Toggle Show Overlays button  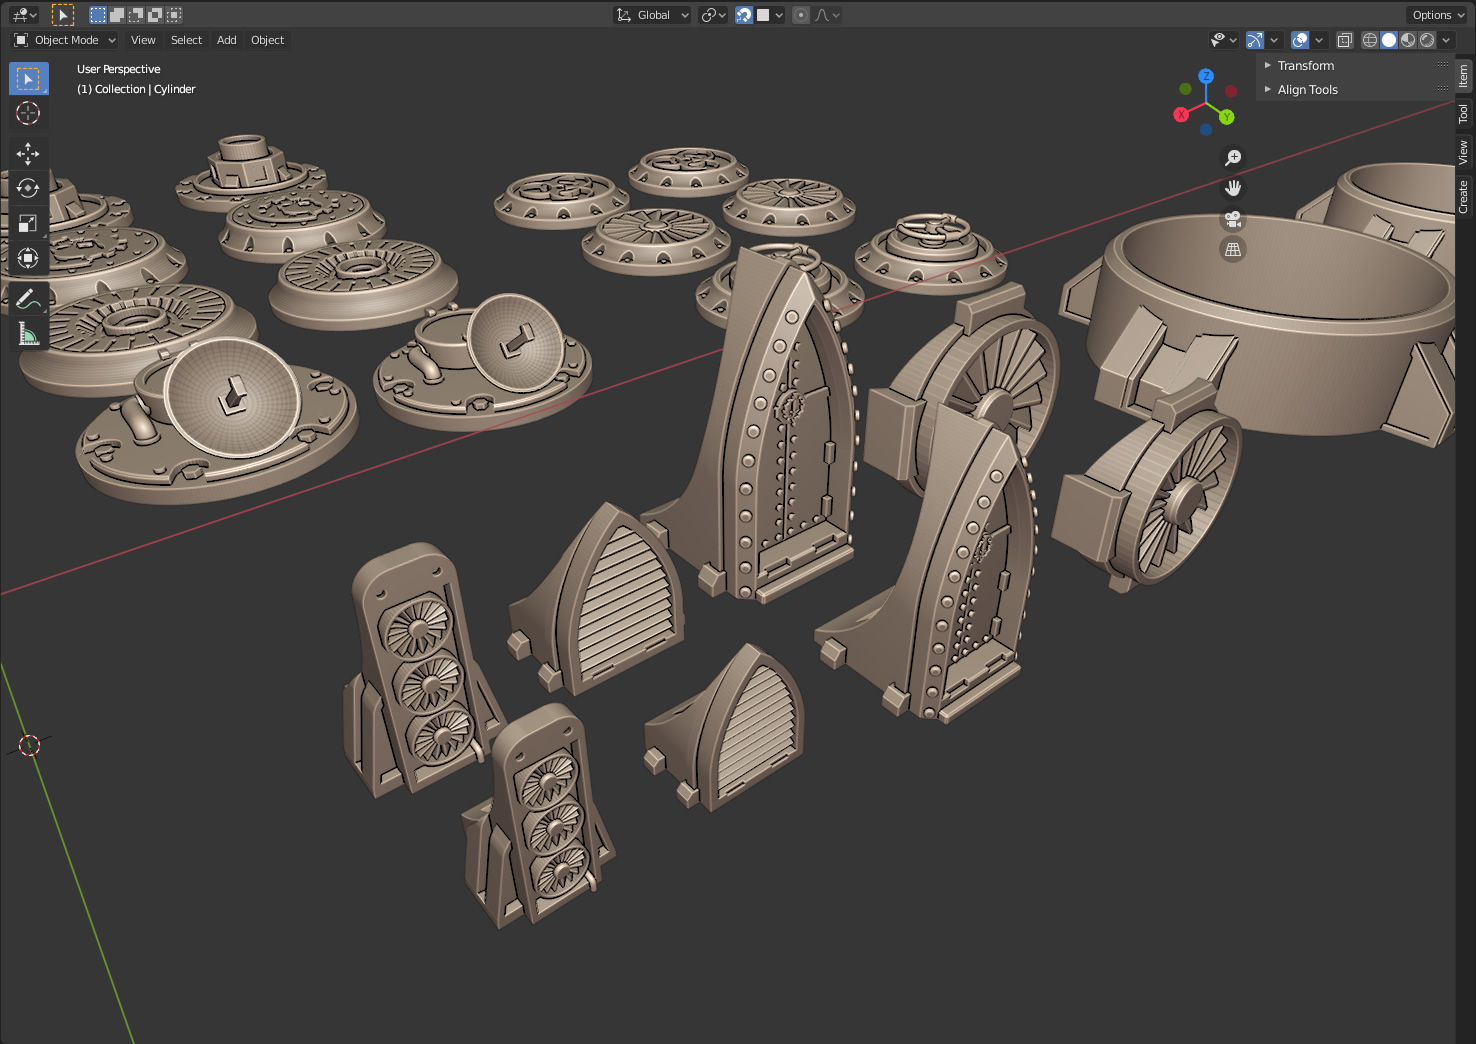pyautogui.click(x=1300, y=40)
